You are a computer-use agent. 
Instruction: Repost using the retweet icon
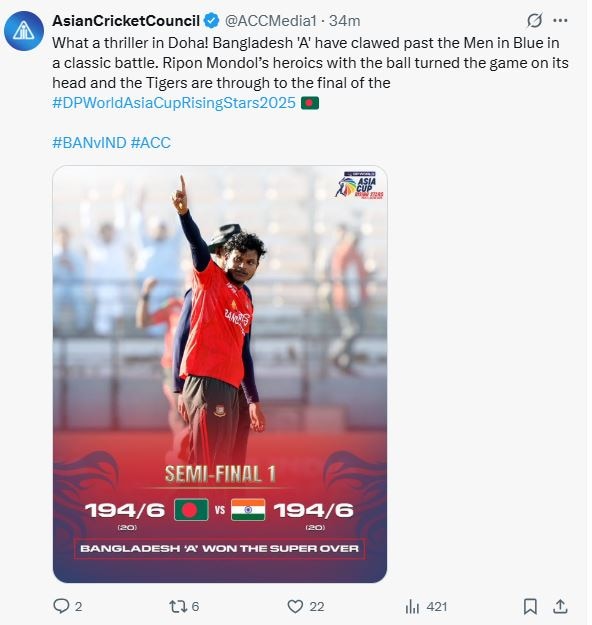[x=178, y=606]
